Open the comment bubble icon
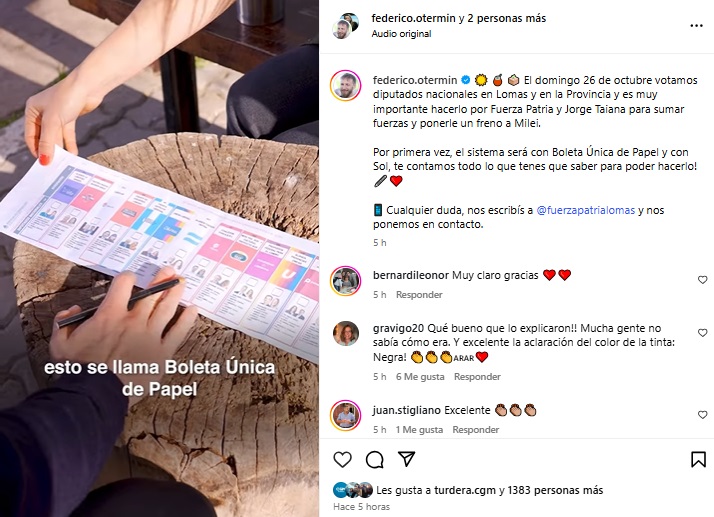 coord(375,460)
